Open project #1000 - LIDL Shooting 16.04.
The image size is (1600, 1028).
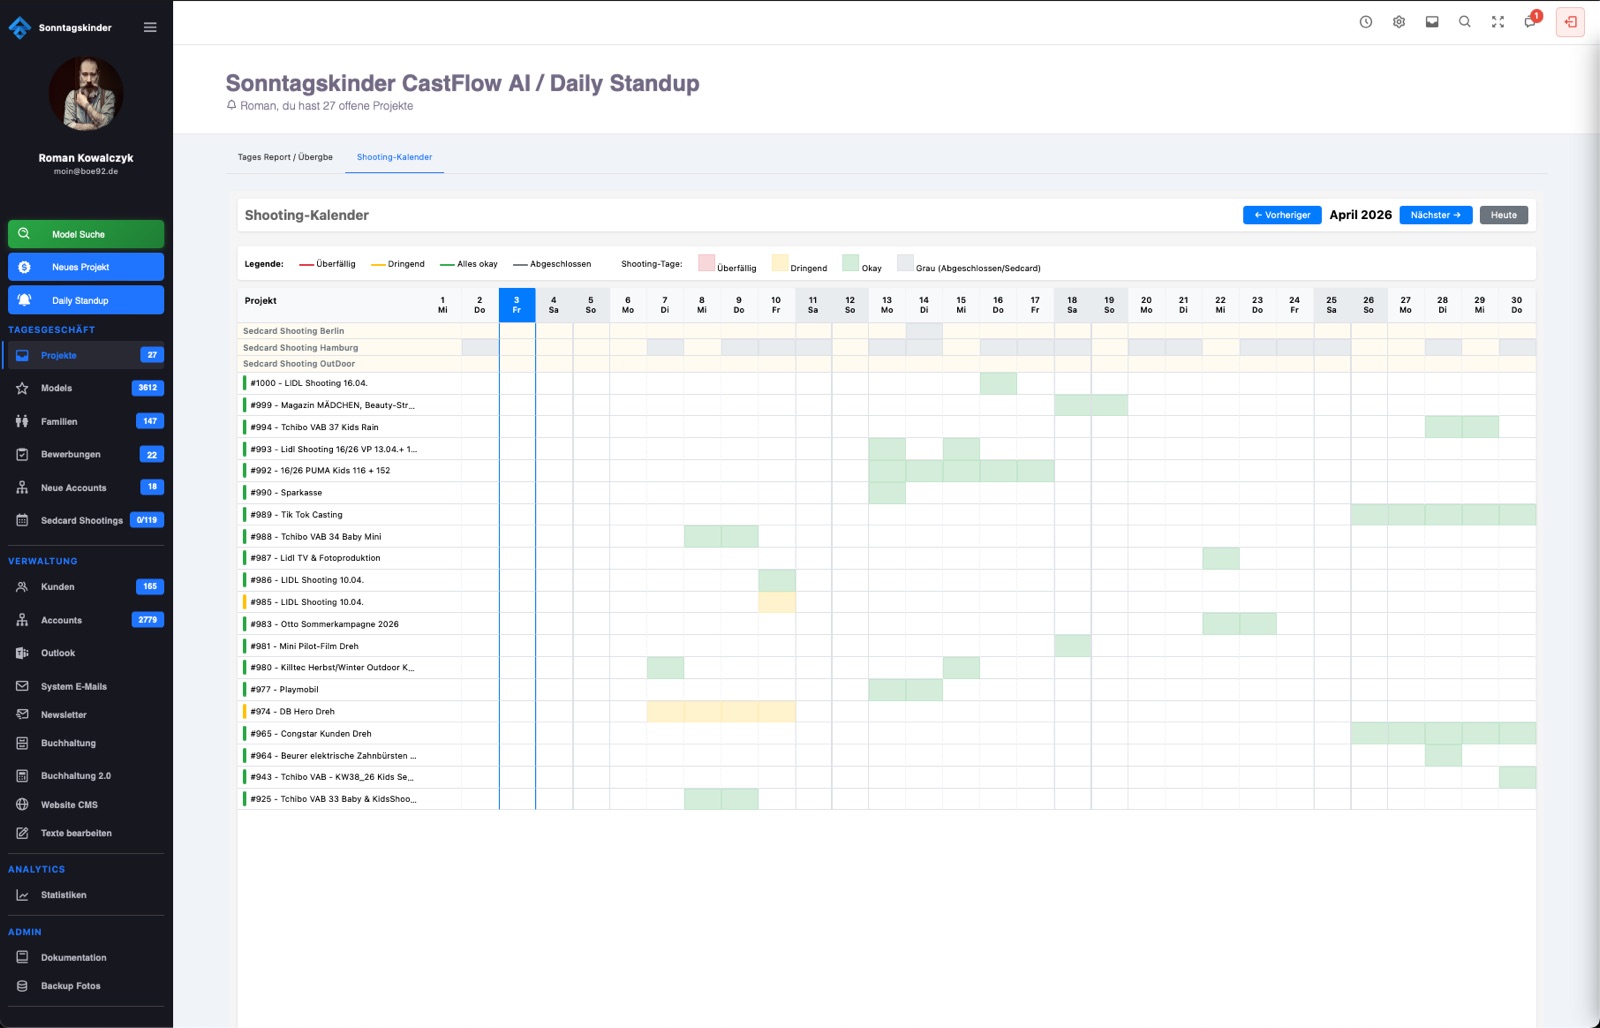[x=309, y=383]
